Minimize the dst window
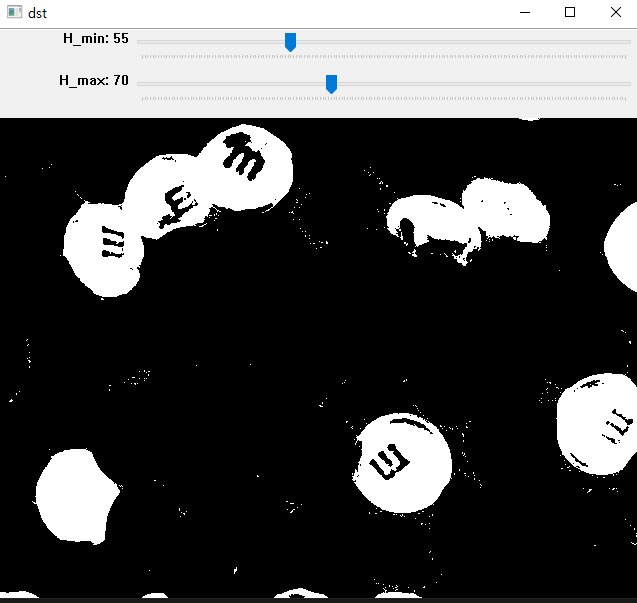Viewport: 637px width, 603px height. [x=525, y=13]
